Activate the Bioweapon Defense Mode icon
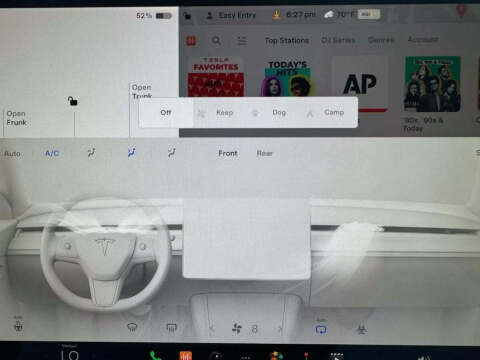 361,330
